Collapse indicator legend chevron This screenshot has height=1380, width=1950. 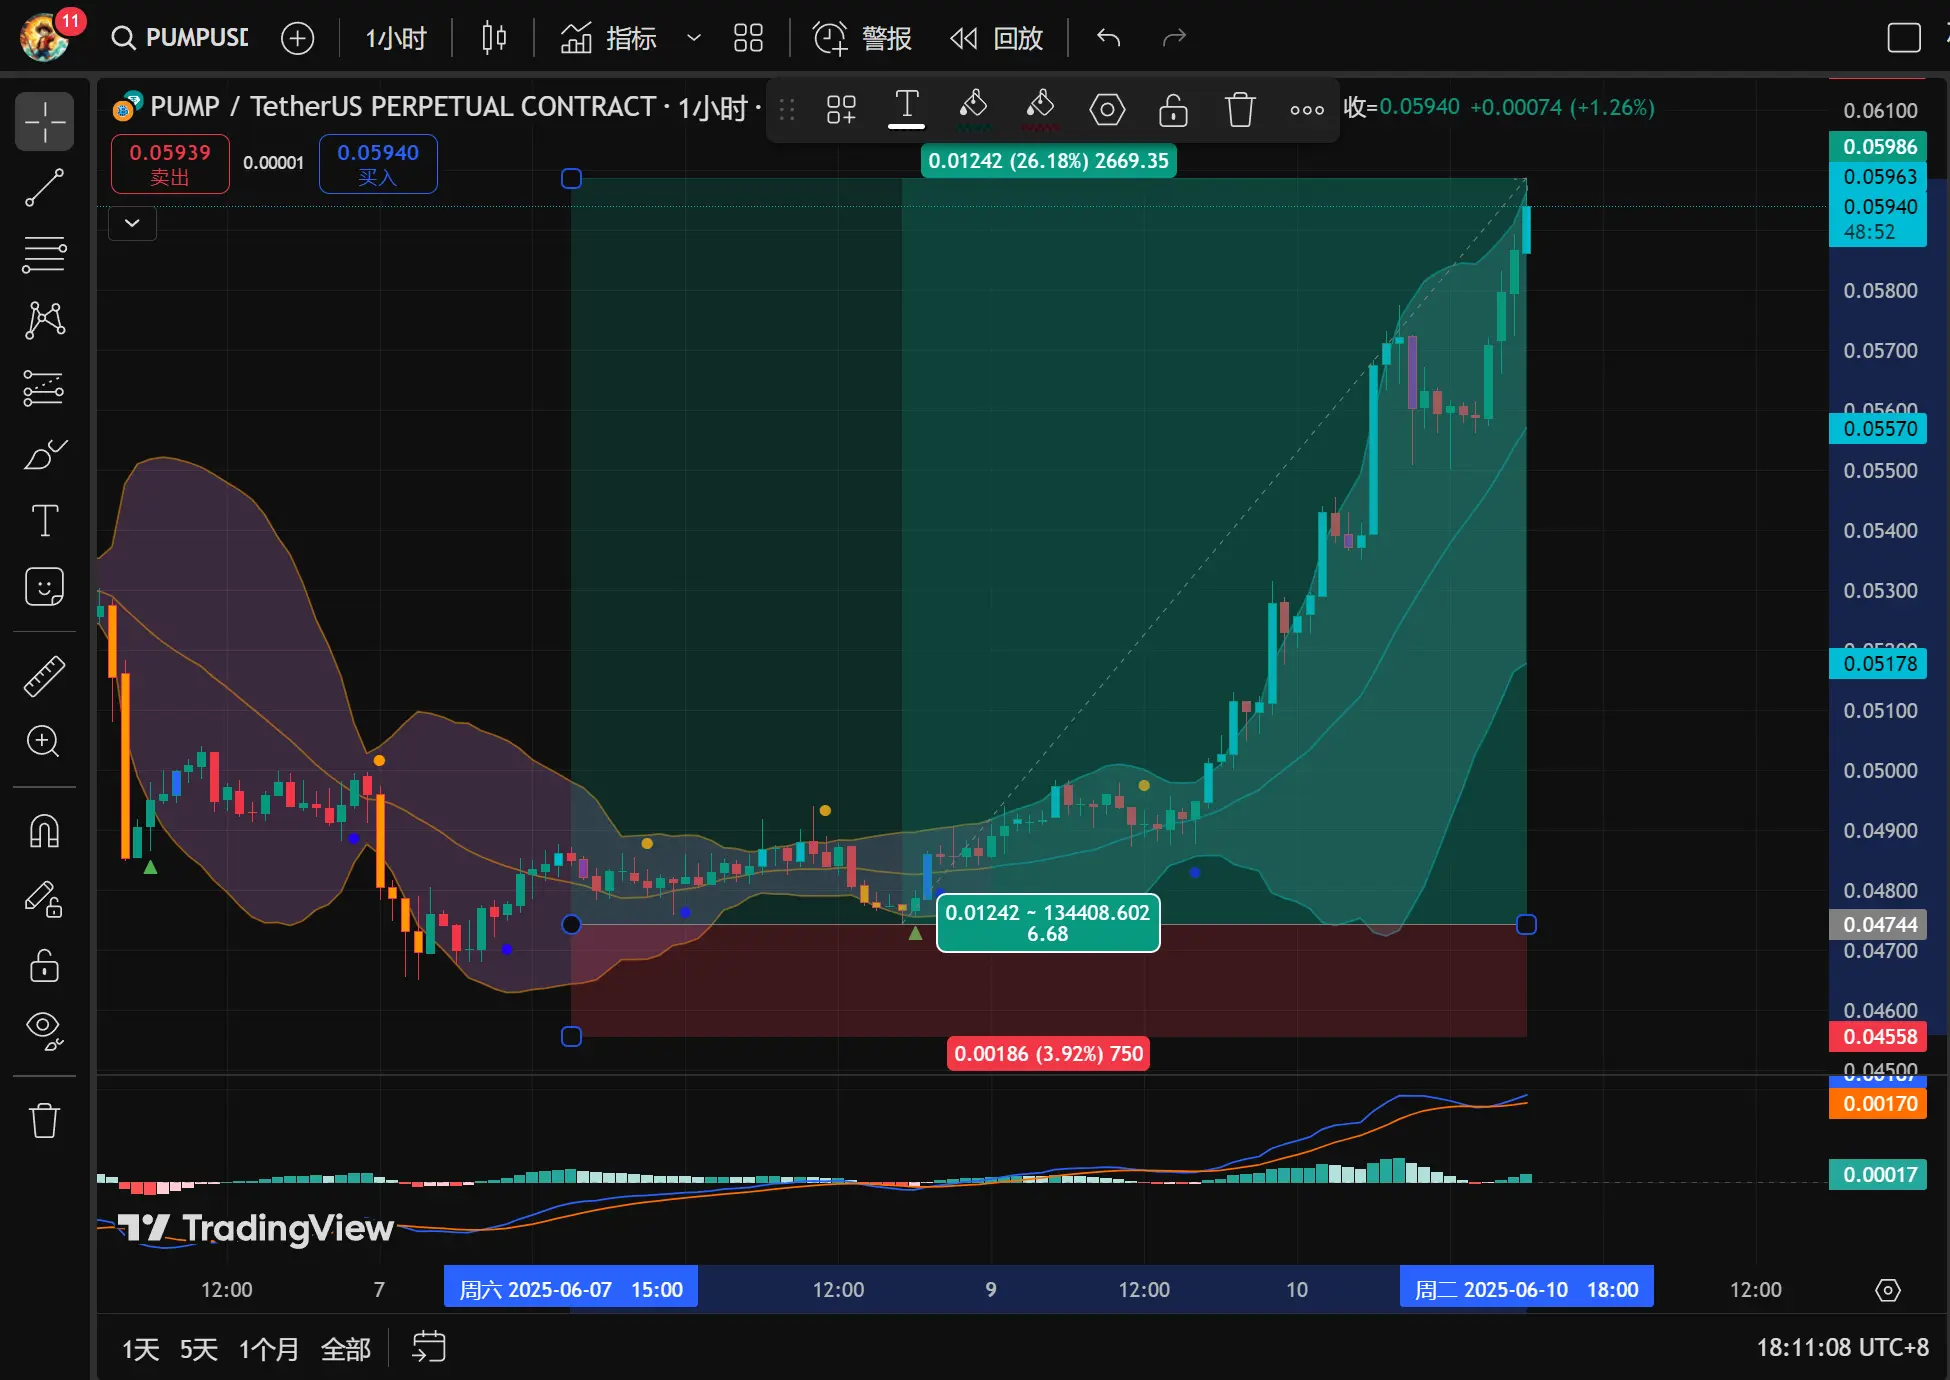pyautogui.click(x=132, y=223)
